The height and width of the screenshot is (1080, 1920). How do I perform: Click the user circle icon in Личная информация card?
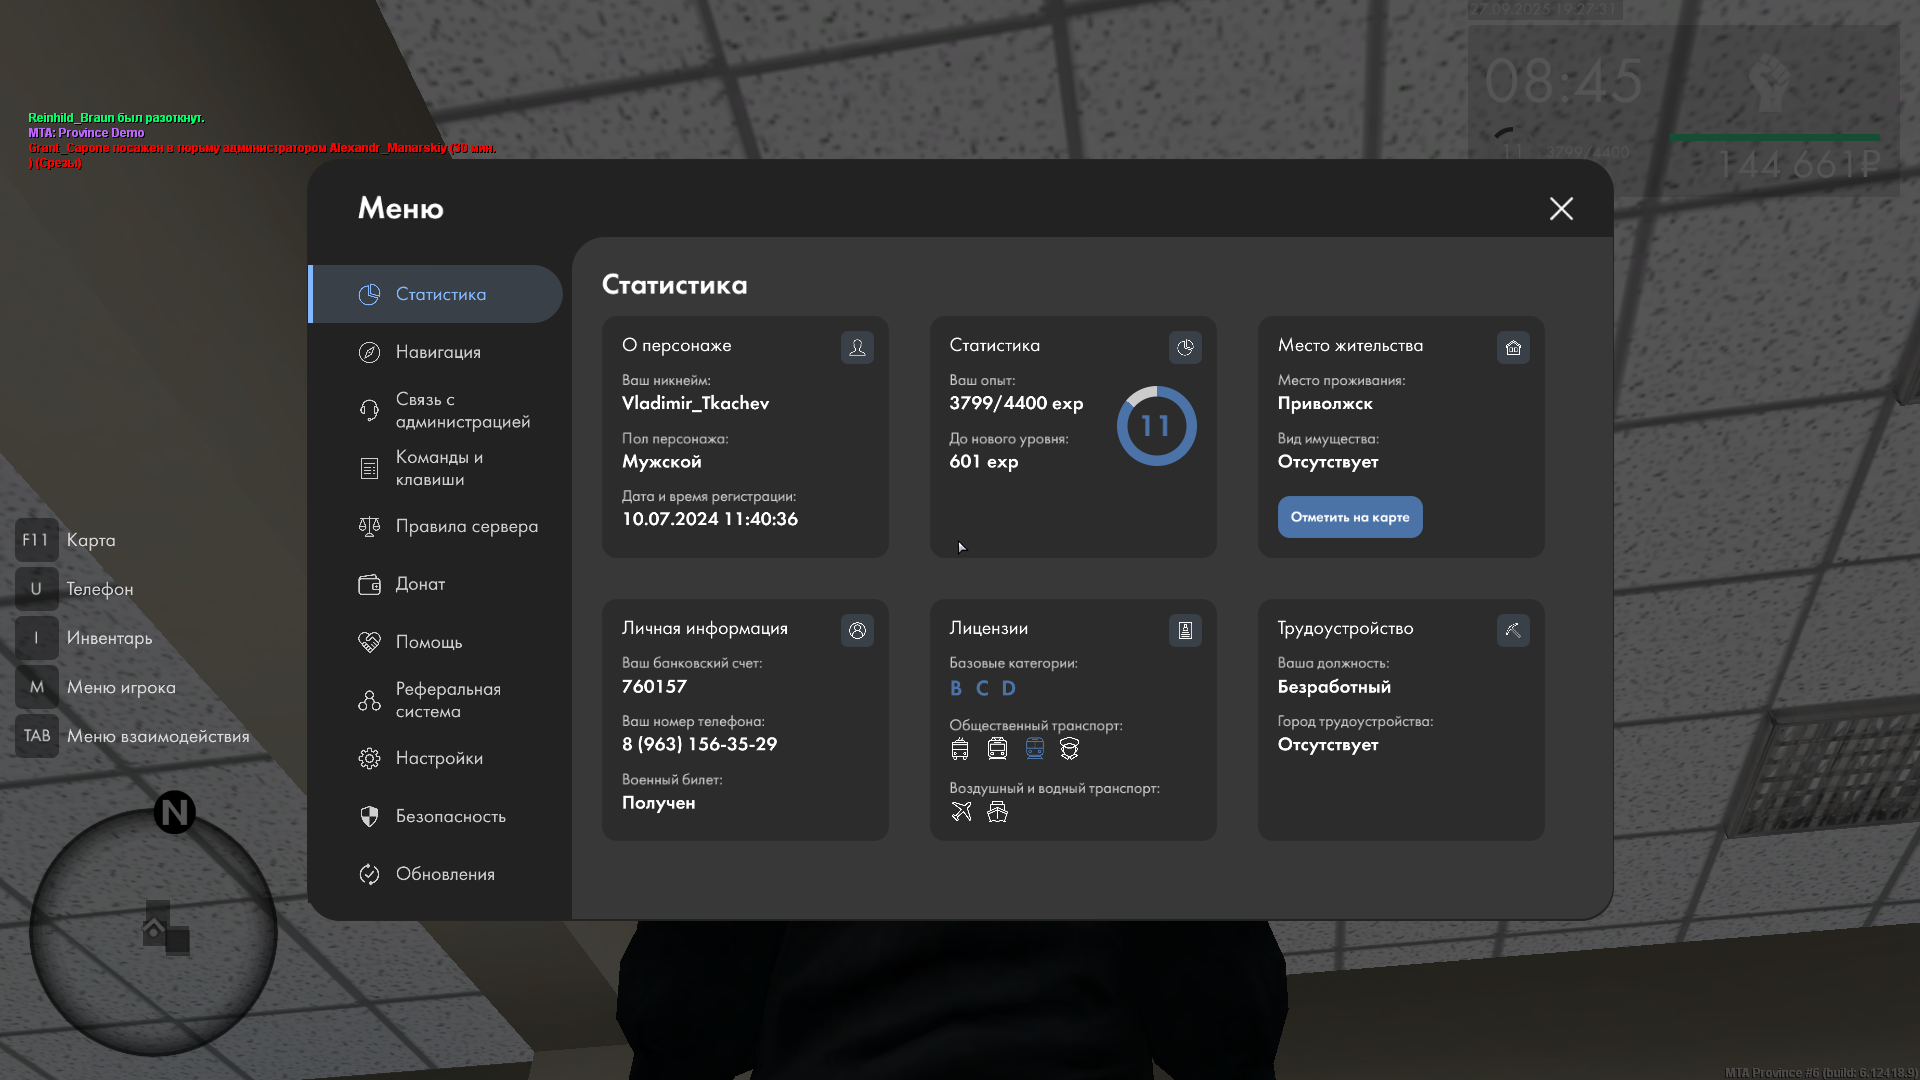(857, 630)
